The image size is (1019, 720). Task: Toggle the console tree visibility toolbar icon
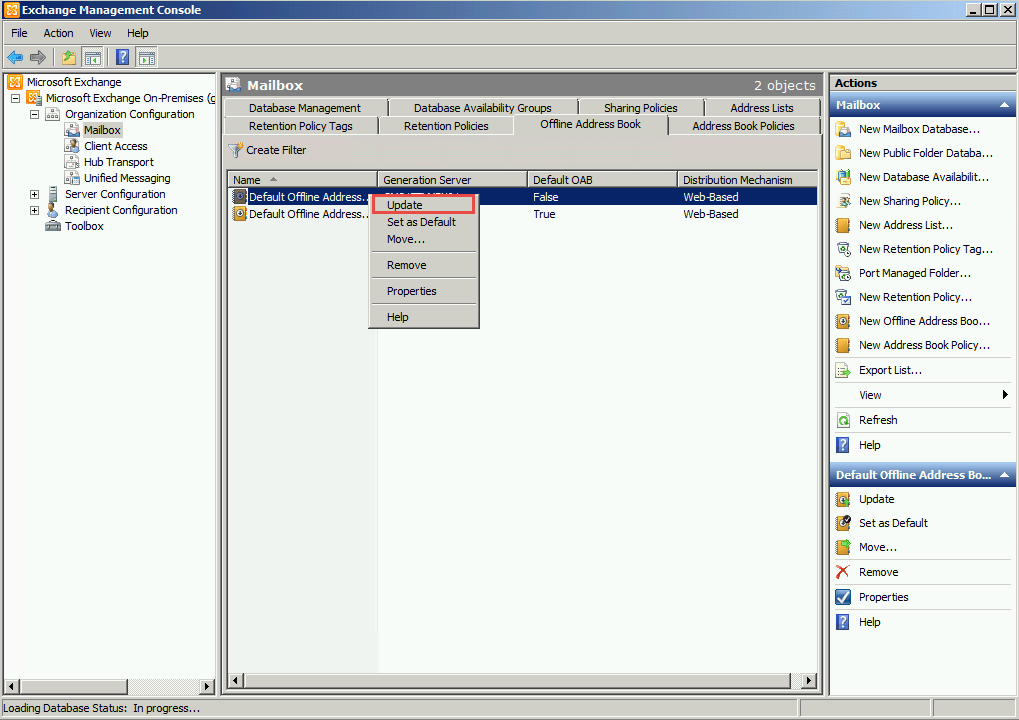click(x=91, y=57)
